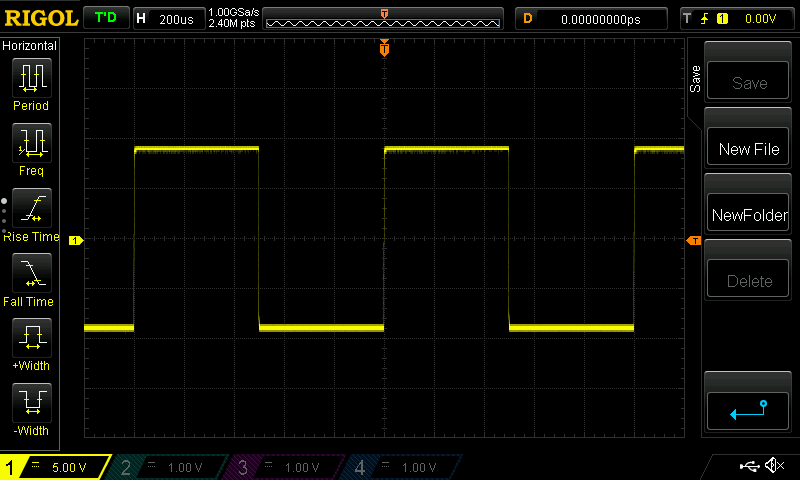This screenshot has height=480, width=800.
Task: Turn on channel 4 tab
Action: 402,467
